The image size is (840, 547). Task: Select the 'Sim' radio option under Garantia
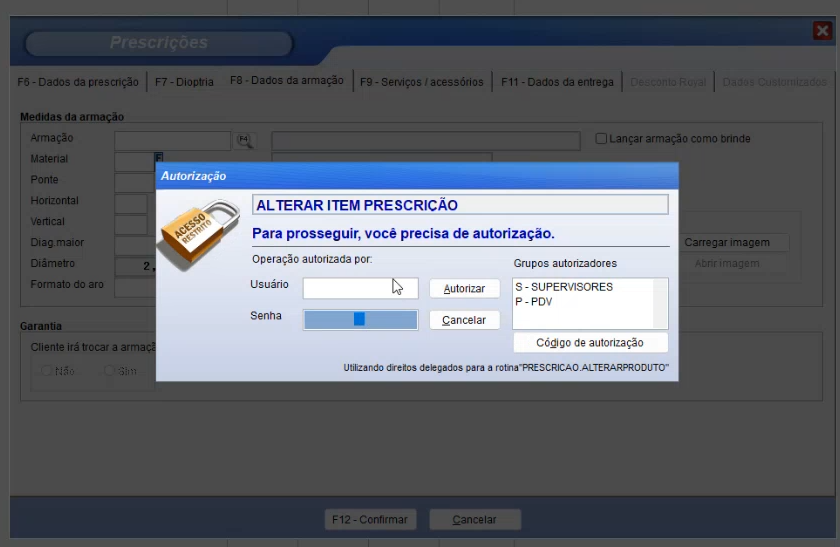110,370
